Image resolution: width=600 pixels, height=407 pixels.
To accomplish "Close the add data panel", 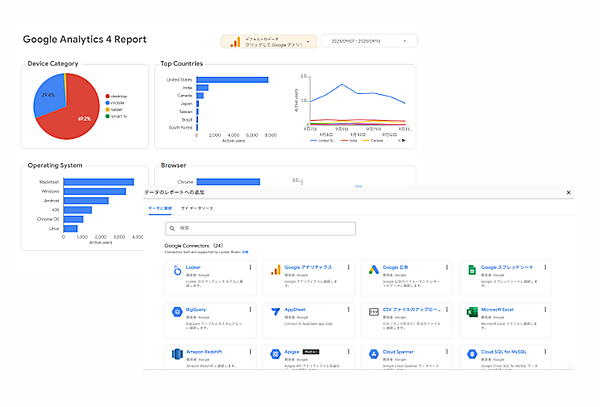I will [568, 192].
